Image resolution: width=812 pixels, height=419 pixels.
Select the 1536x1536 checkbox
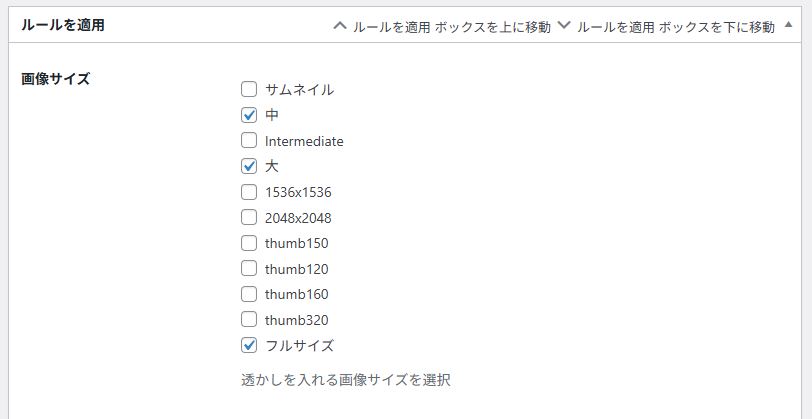249,192
